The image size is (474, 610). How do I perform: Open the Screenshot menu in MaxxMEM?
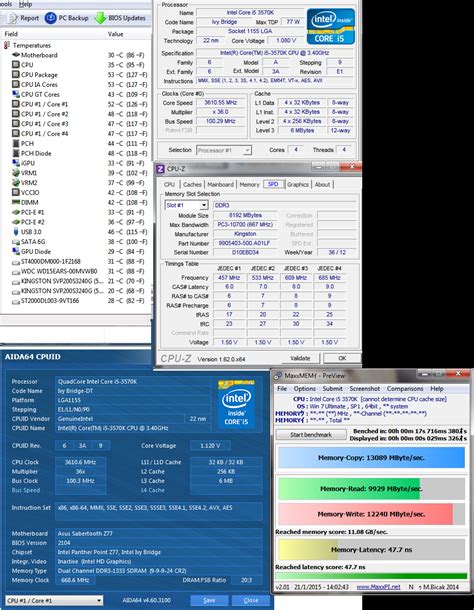(x=364, y=389)
